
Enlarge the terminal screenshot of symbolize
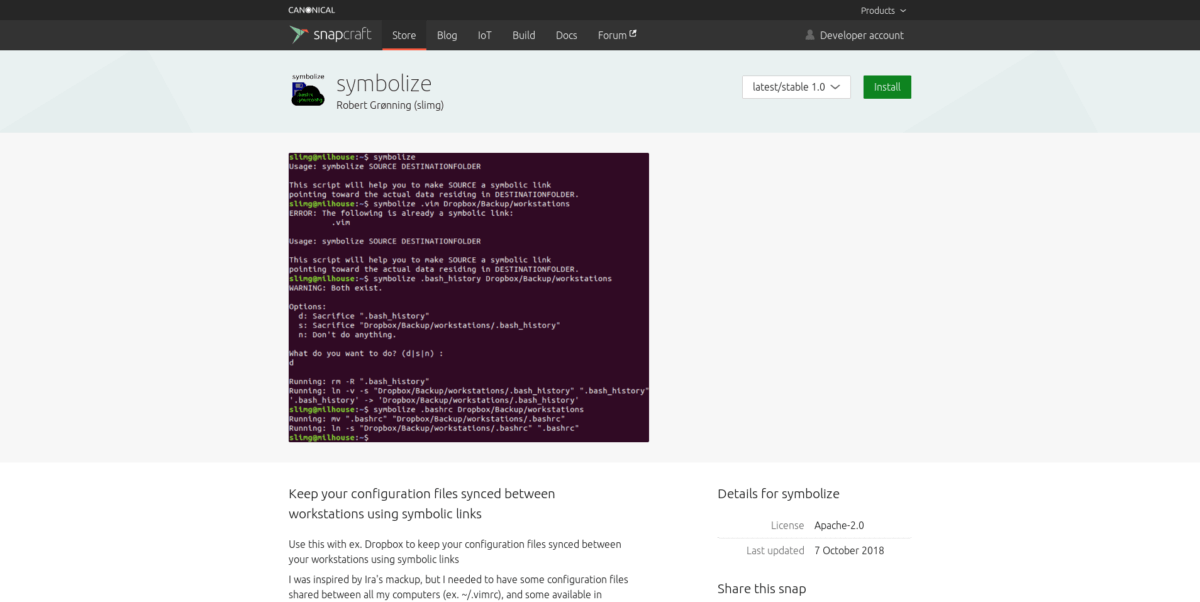coord(469,297)
